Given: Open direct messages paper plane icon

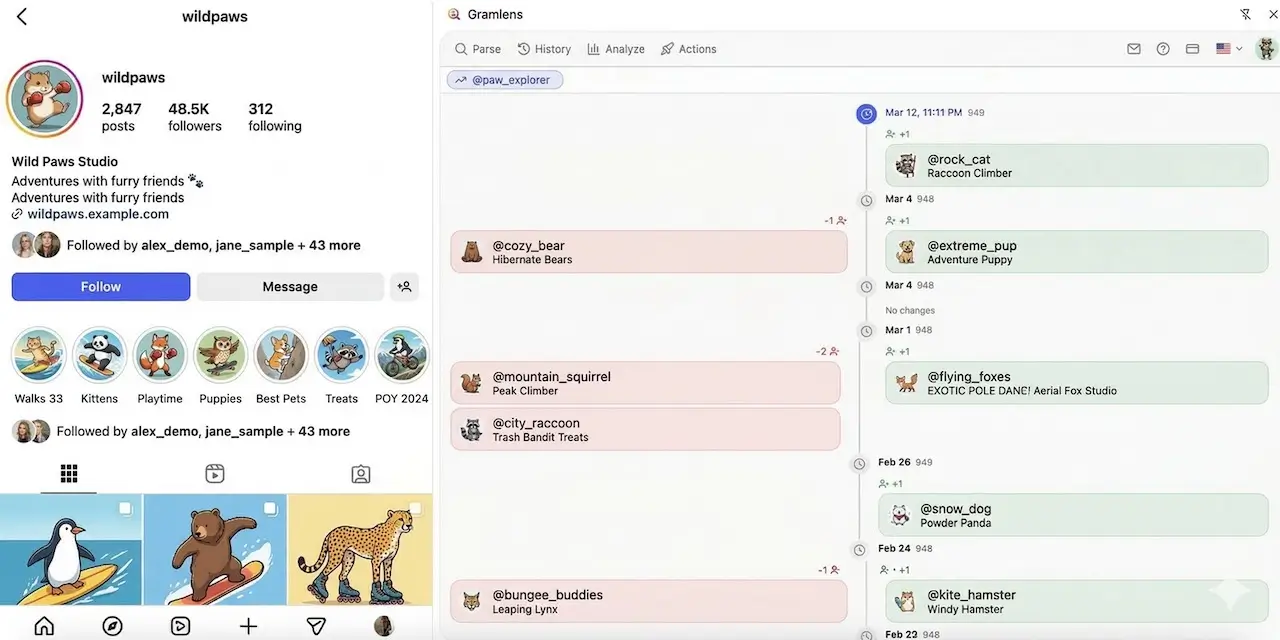Looking at the screenshot, I should click(316, 626).
